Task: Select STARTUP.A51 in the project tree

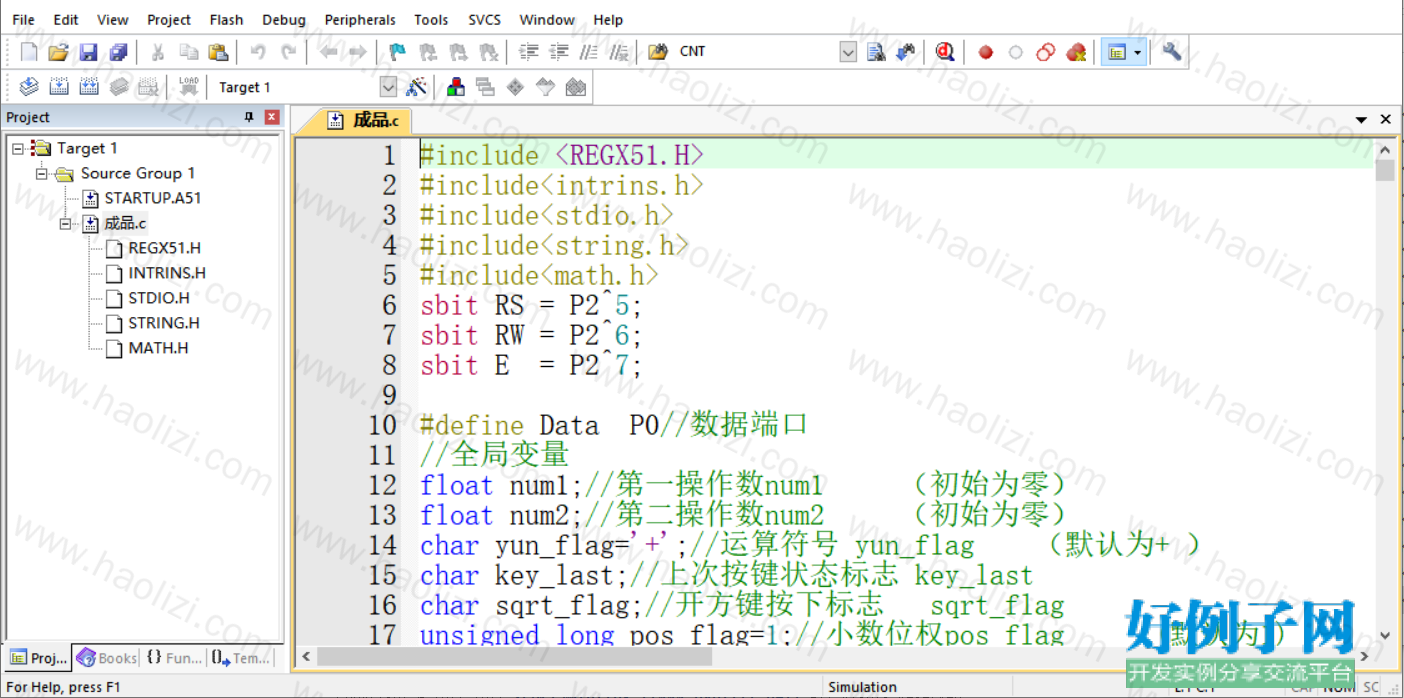Action: 152,198
